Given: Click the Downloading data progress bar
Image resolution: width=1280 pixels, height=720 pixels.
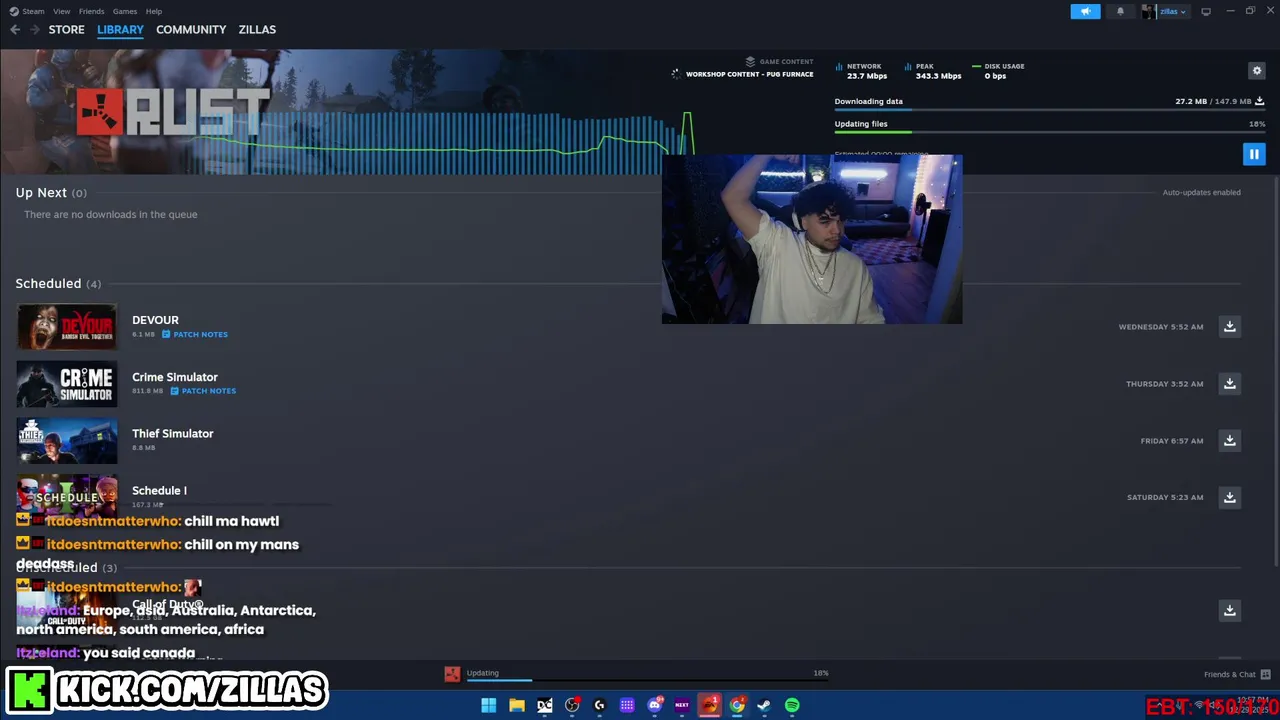Looking at the screenshot, I should (x=1049, y=109).
